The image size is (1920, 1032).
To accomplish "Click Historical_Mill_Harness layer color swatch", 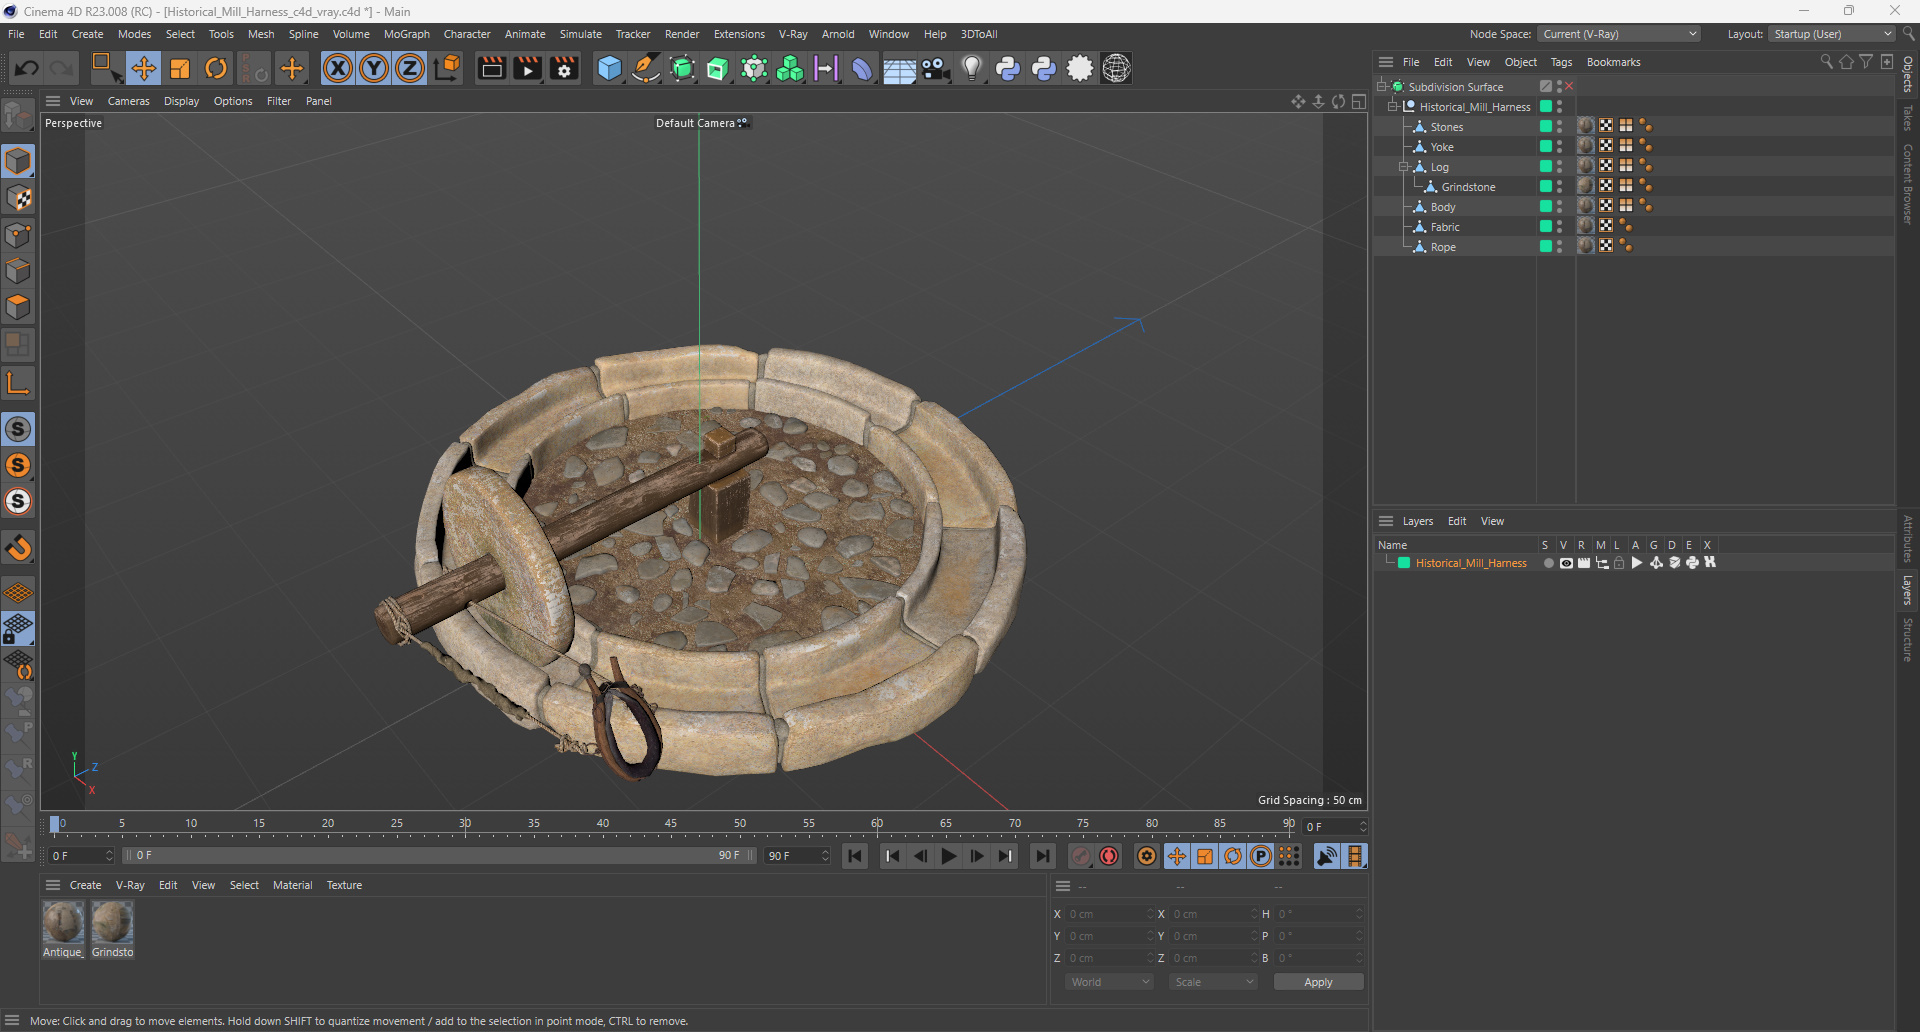I will click(x=1404, y=563).
